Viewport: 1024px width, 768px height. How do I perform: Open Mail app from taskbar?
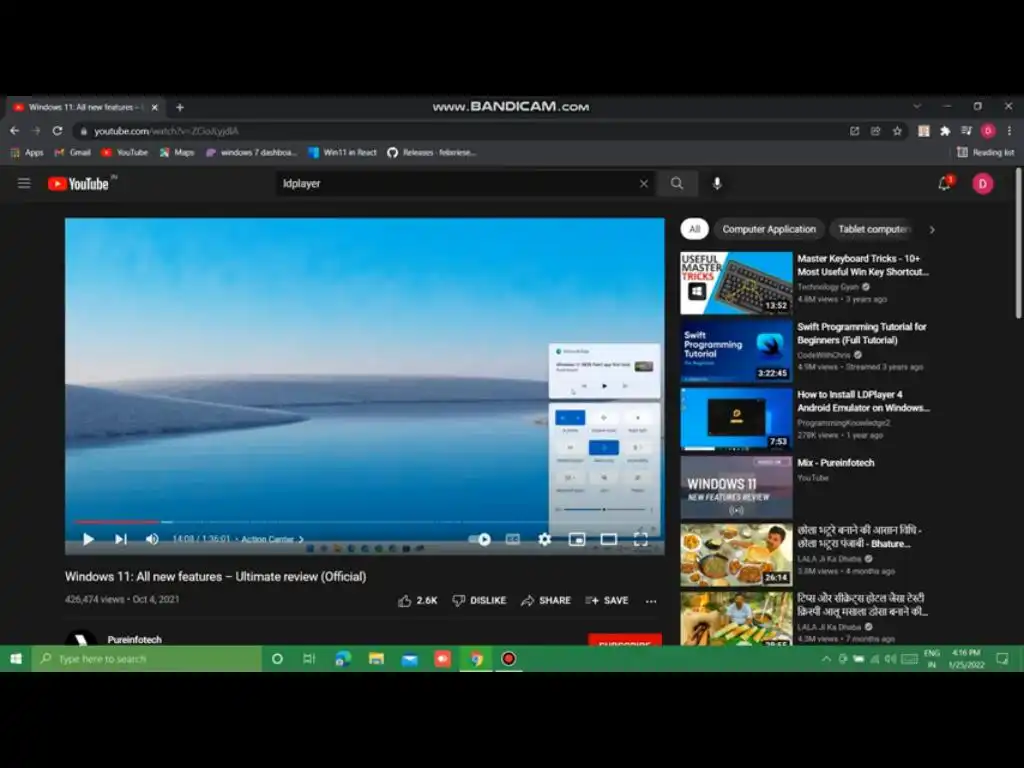pos(409,659)
